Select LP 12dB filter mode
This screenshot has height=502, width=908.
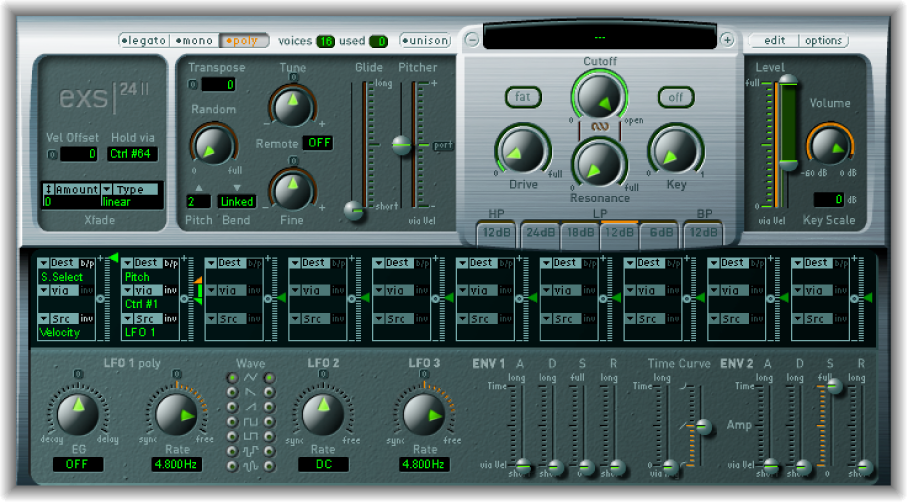620,232
